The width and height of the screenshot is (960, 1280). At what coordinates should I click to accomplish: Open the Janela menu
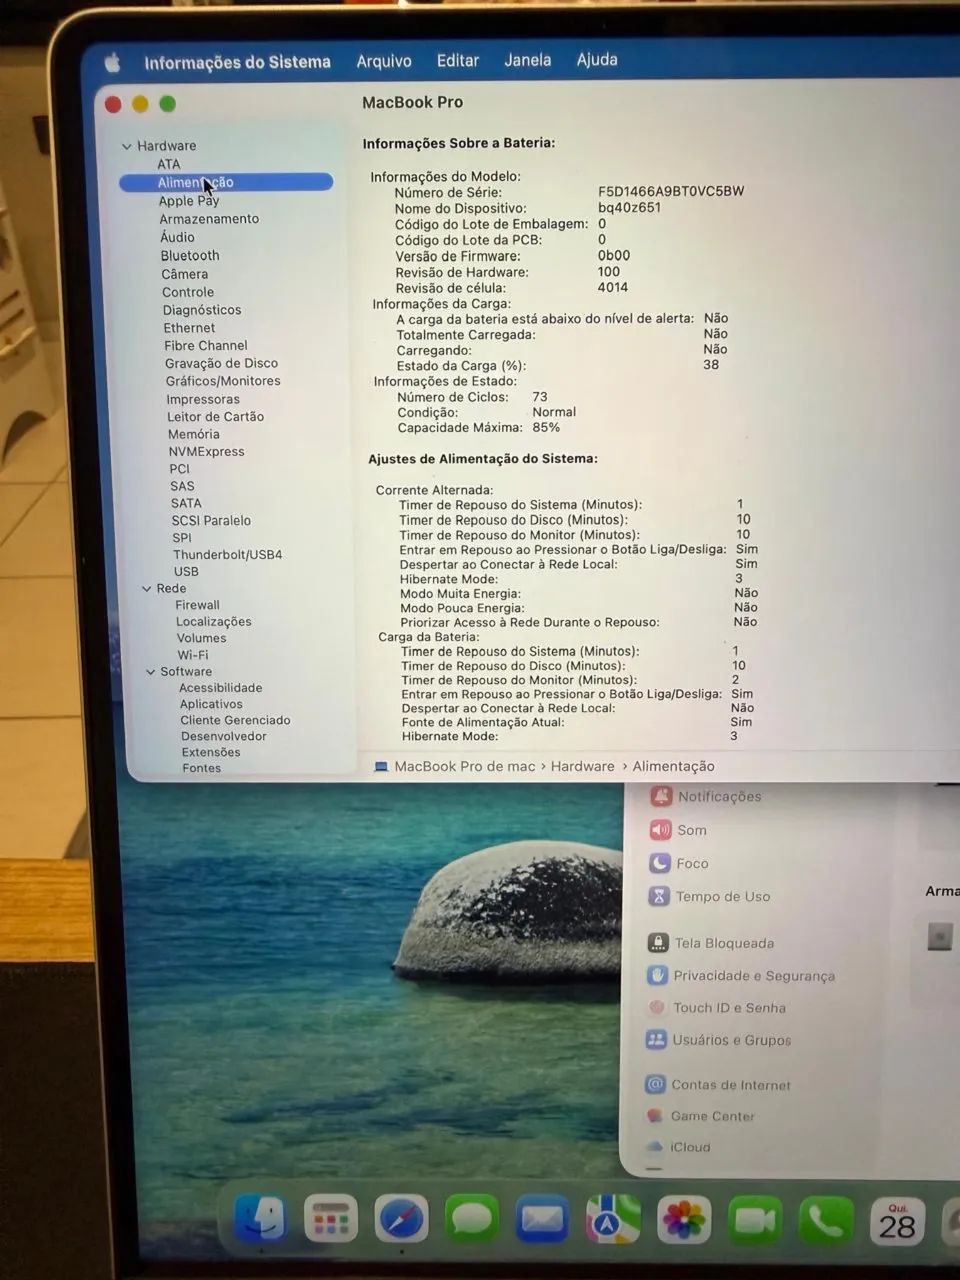(x=528, y=60)
